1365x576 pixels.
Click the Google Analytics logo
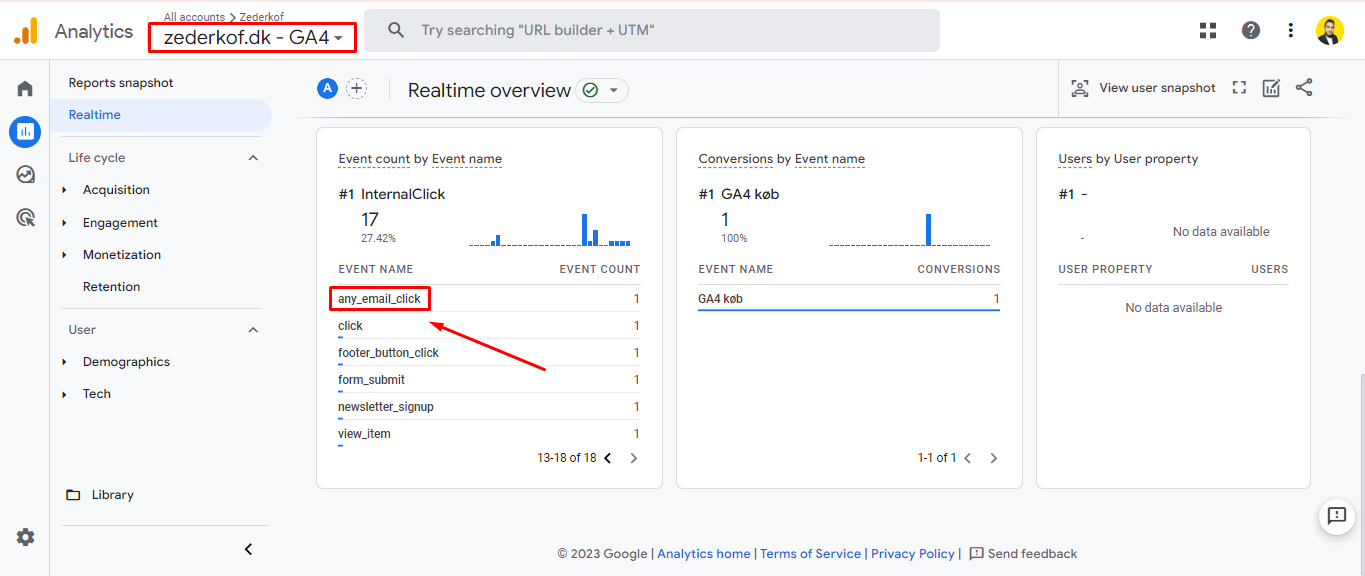[x=26, y=31]
